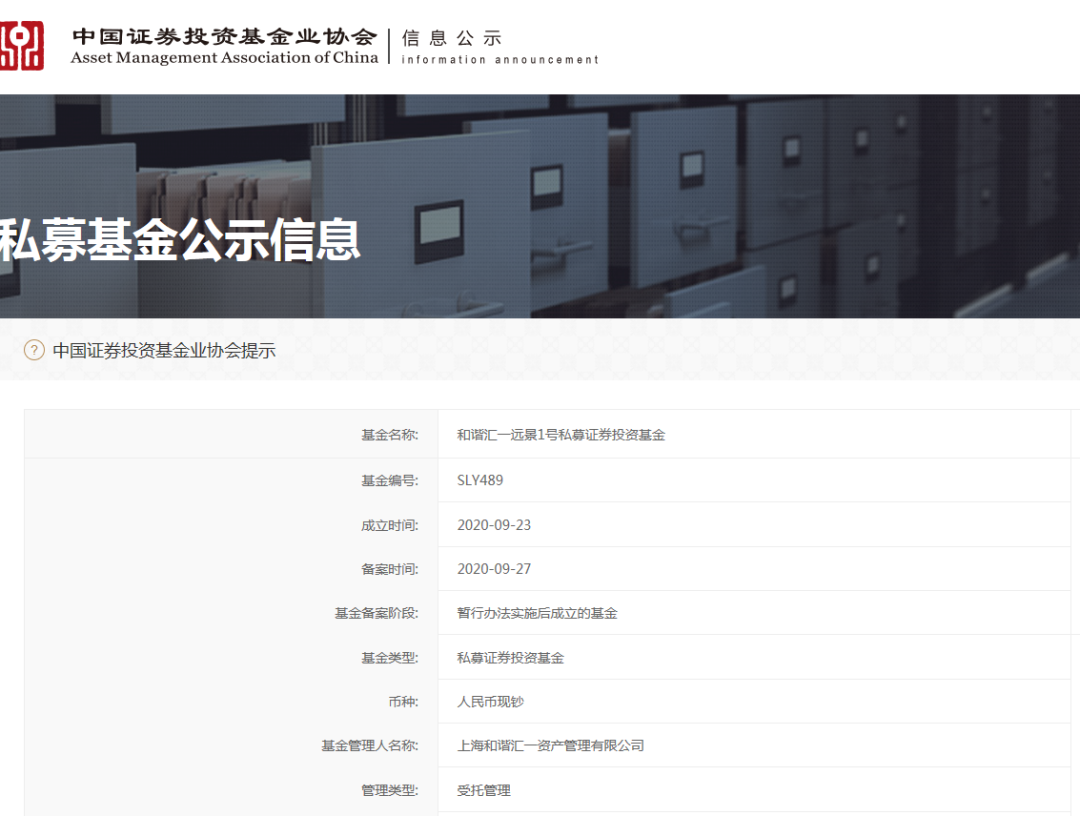Viewport: 1080px width, 816px height.
Task: Open the 信息公示 section heading
Action: pos(451,38)
